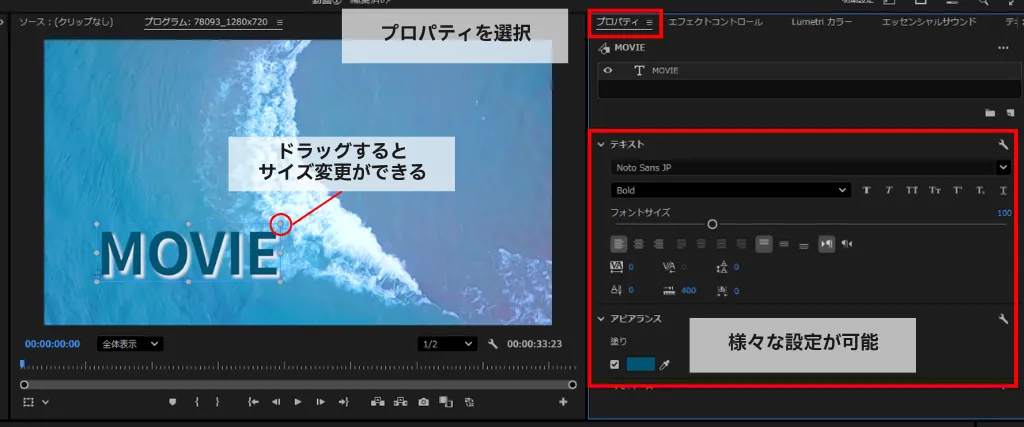Screen dimensions: 1024x427
Task: Toggle Underline style
Action: 1003,191
